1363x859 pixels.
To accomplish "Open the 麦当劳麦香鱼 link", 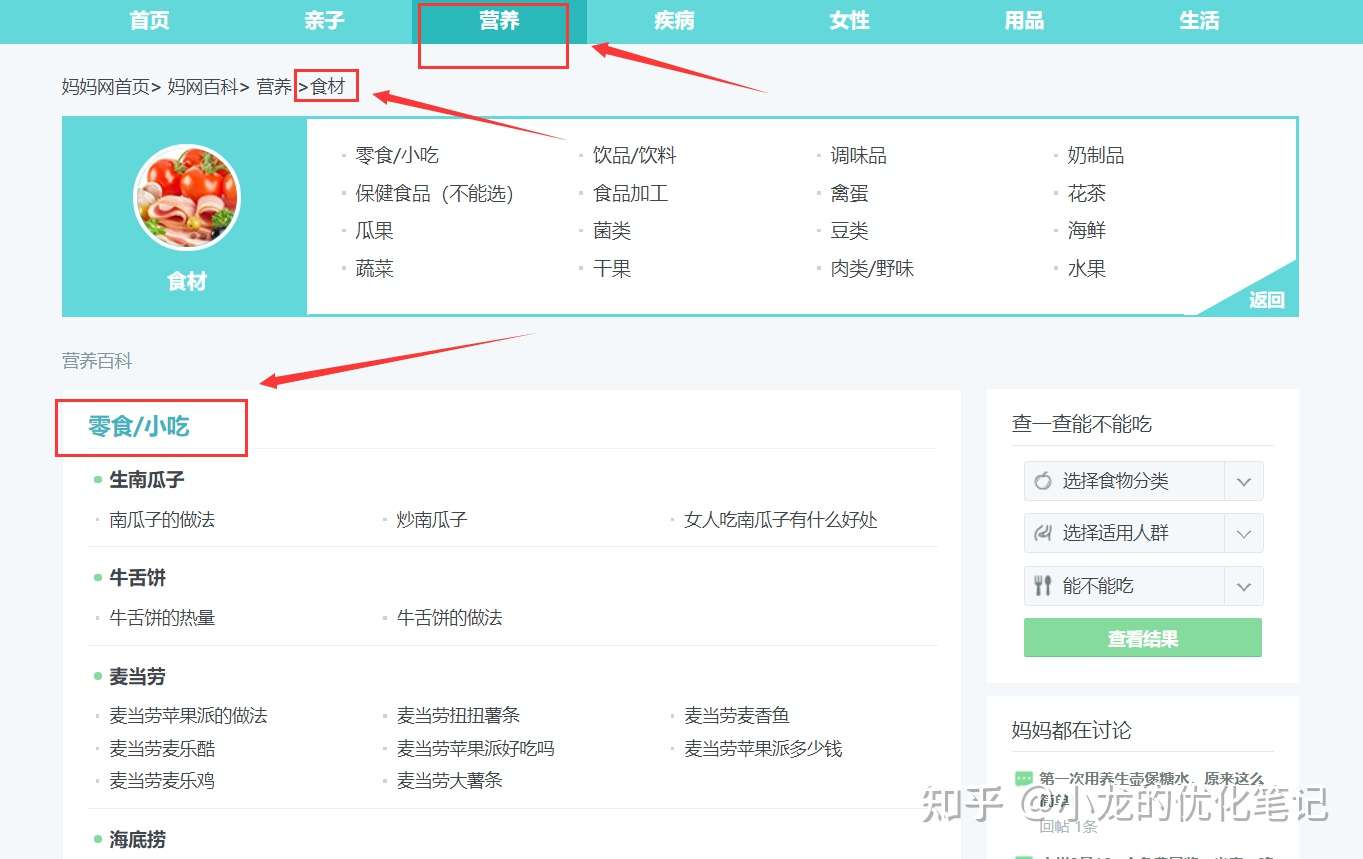I will [737, 716].
